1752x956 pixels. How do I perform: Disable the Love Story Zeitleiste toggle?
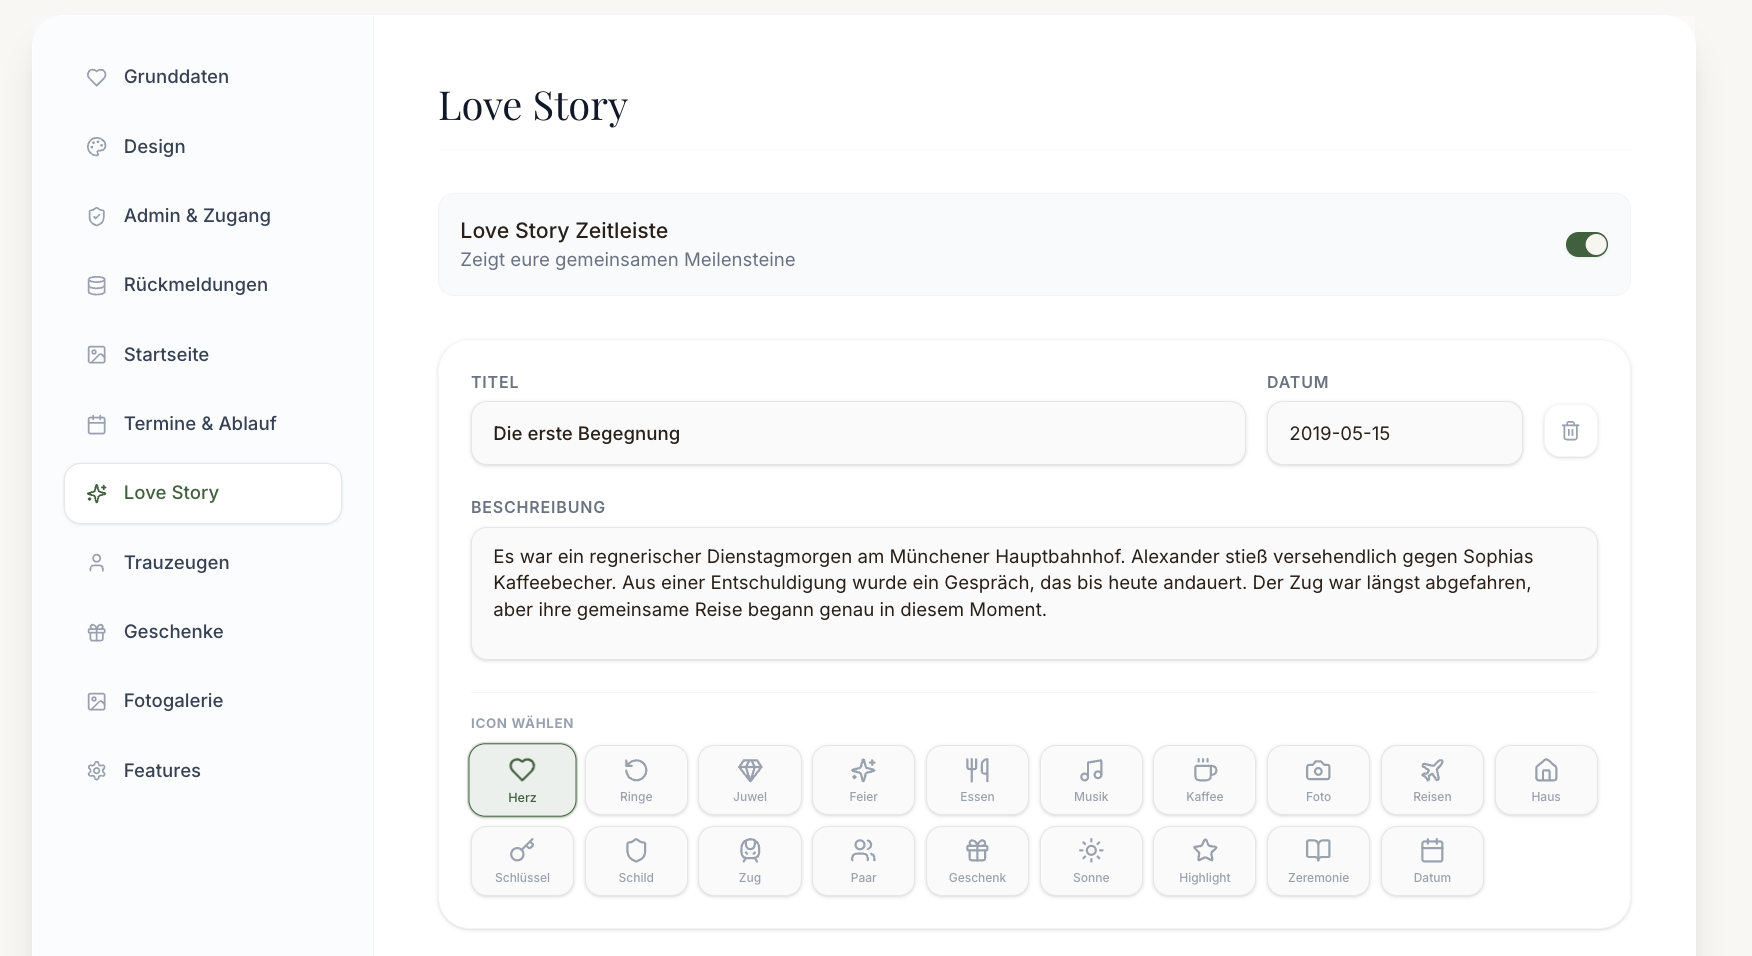point(1587,244)
